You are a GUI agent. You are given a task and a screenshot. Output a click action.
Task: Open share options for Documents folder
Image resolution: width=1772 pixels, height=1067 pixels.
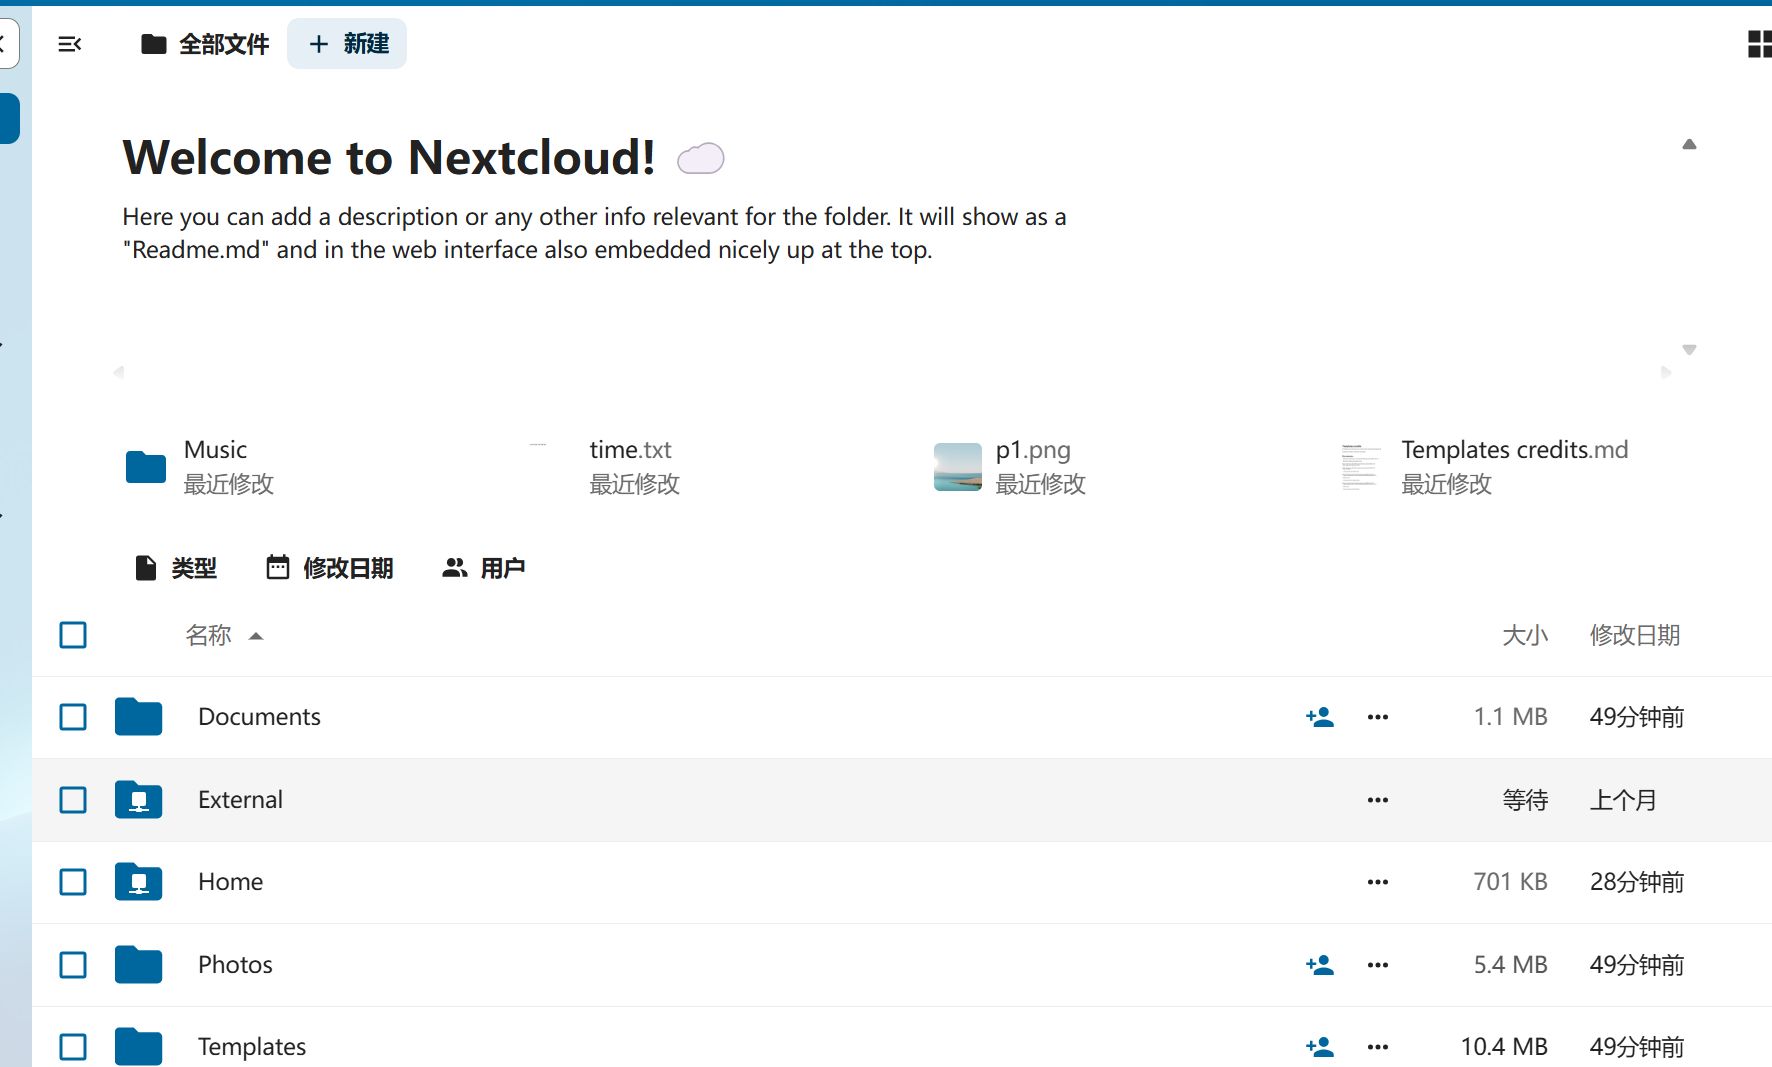pos(1319,717)
